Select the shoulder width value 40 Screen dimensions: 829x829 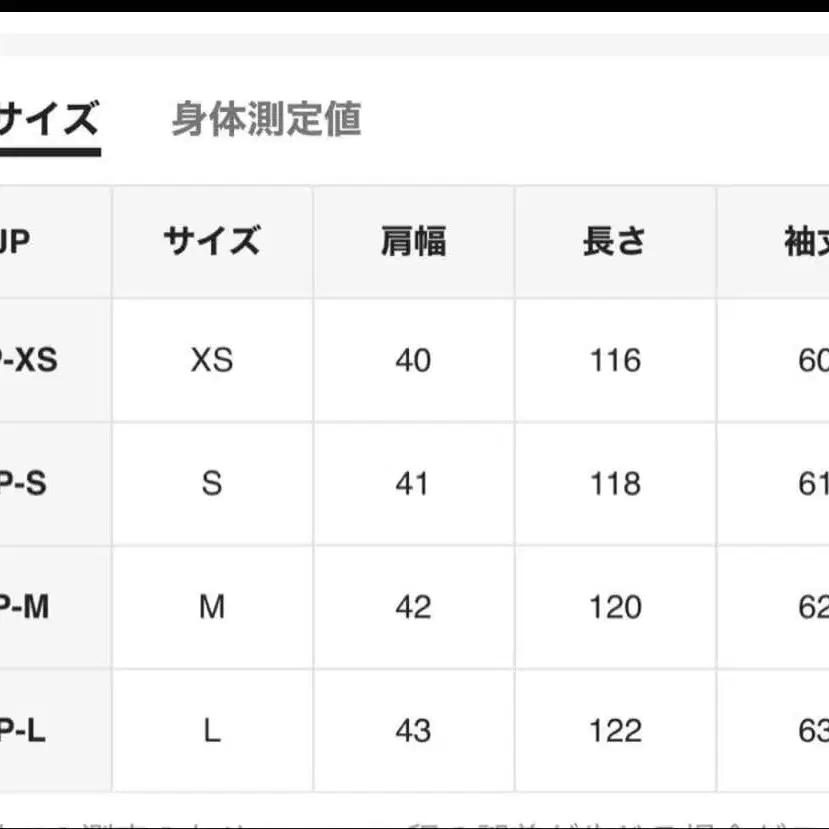[413, 359]
